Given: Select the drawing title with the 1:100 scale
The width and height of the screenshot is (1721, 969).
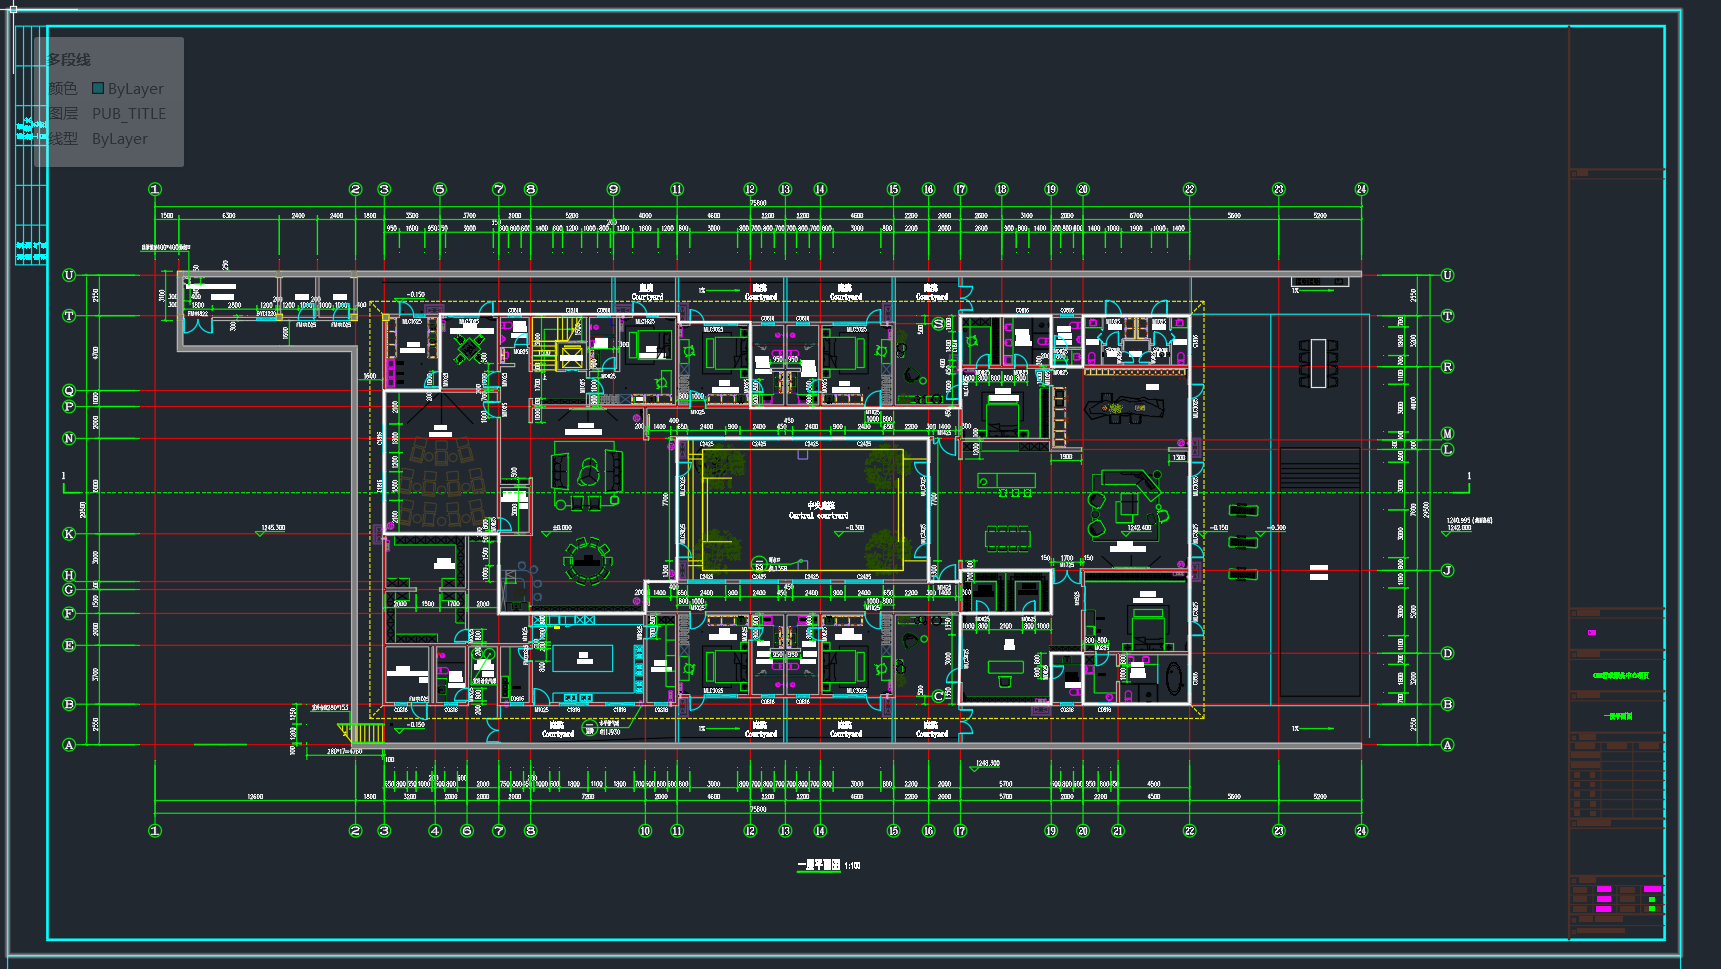Looking at the screenshot, I should pyautogui.click(x=829, y=865).
